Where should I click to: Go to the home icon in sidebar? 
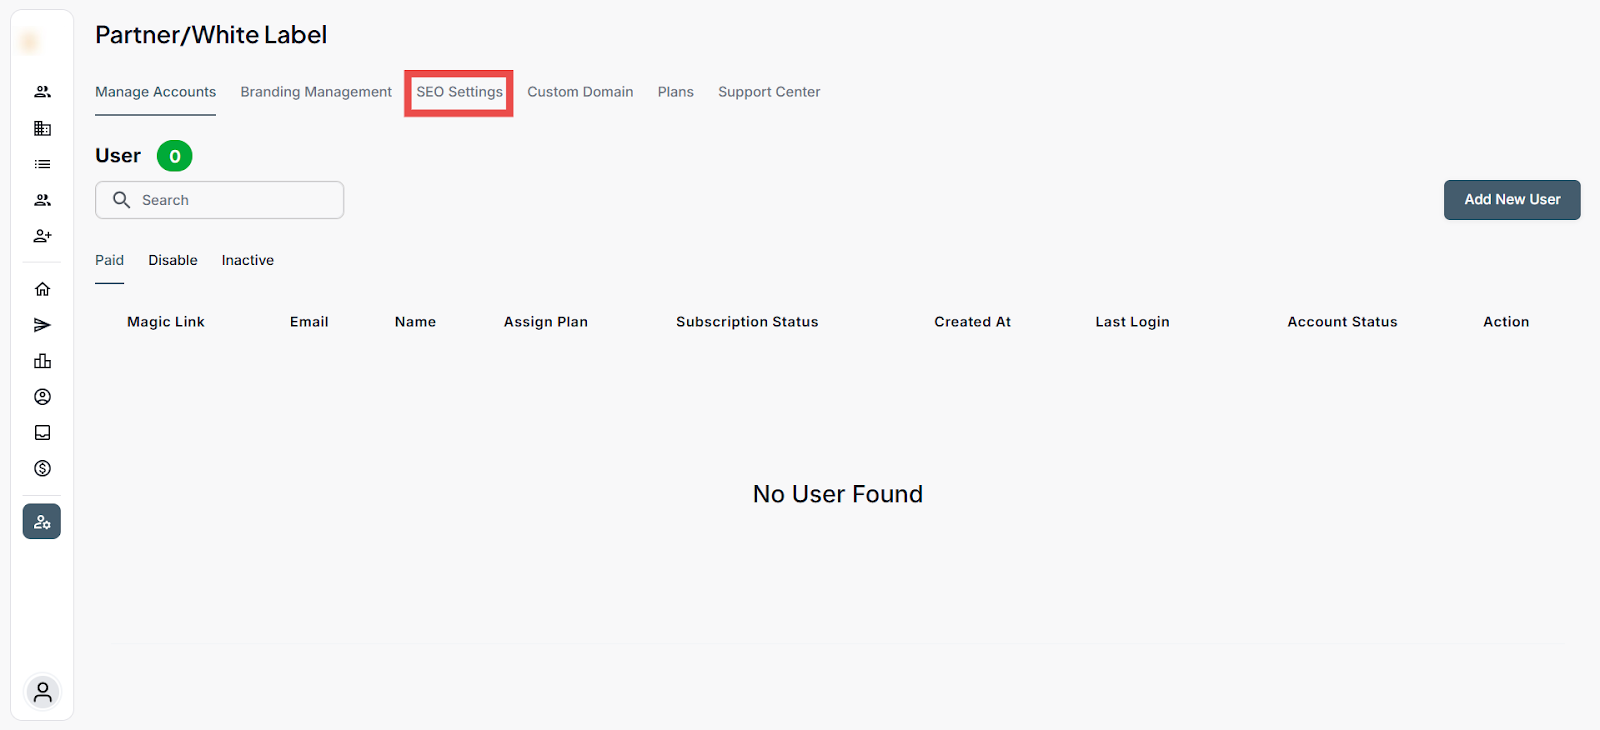(42, 289)
